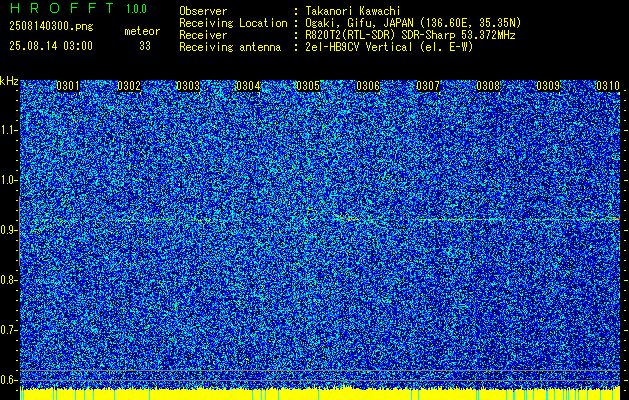The width and height of the screenshot is (629, 400).
Task: Click the timestamp 25.08.14 03:00
Action: pyautogui.click(x=51, y=46)
